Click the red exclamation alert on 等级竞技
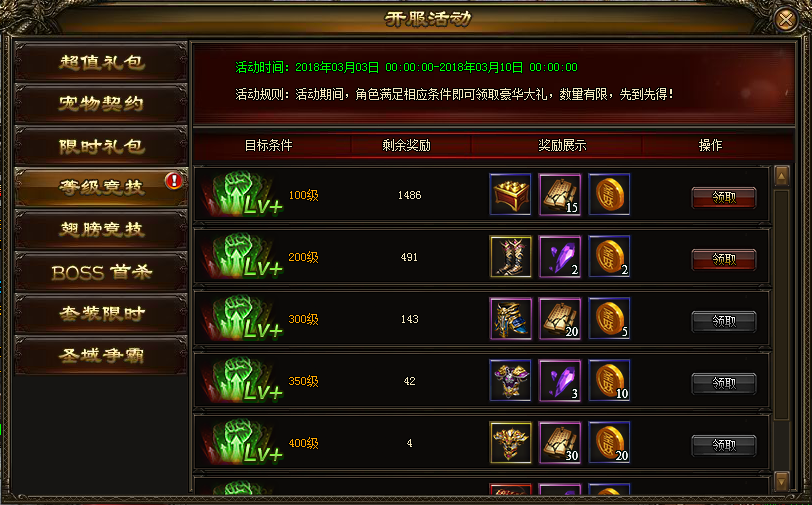This screenshot has height=505, width=812. tap(173, 181)
